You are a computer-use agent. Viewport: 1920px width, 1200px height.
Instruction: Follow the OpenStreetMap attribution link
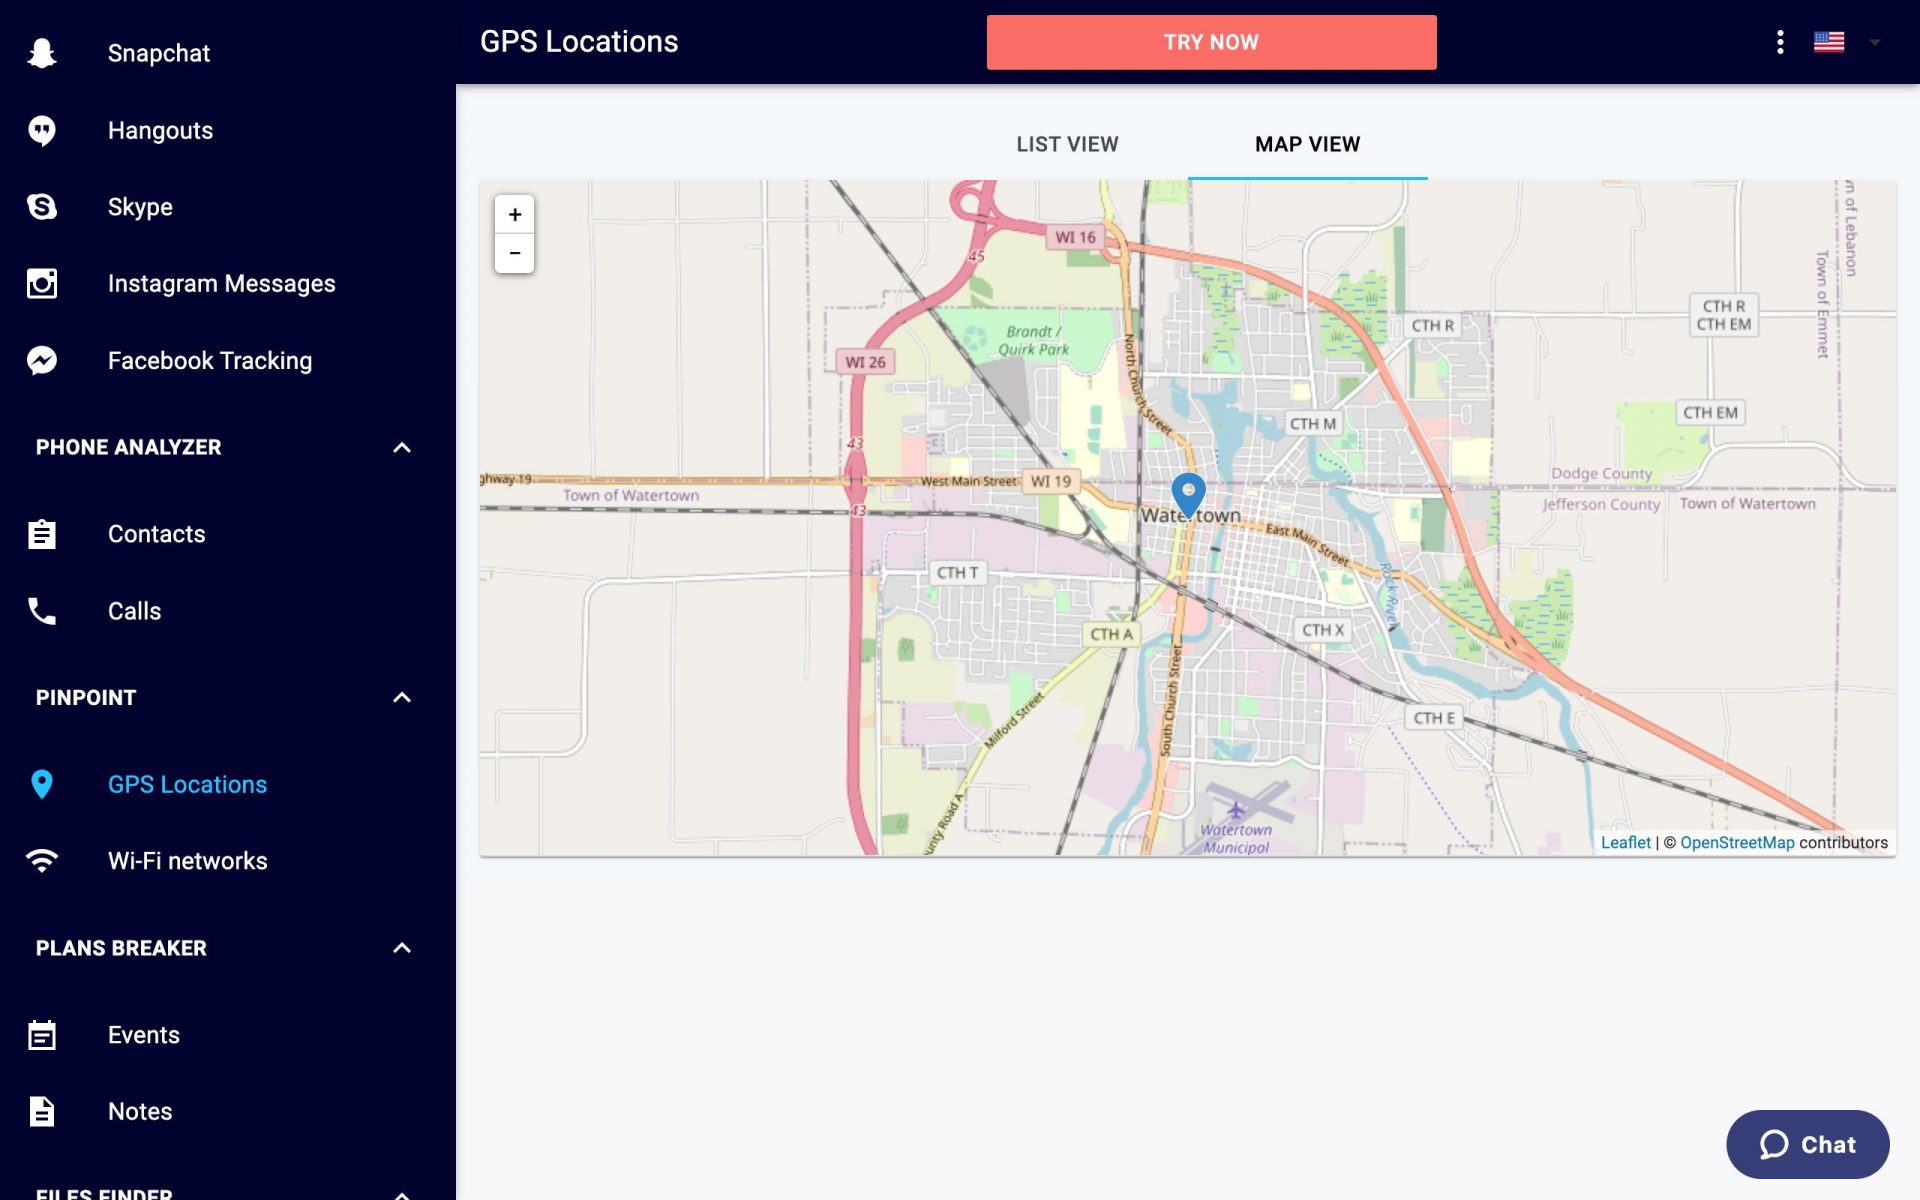coord(1737,843)
